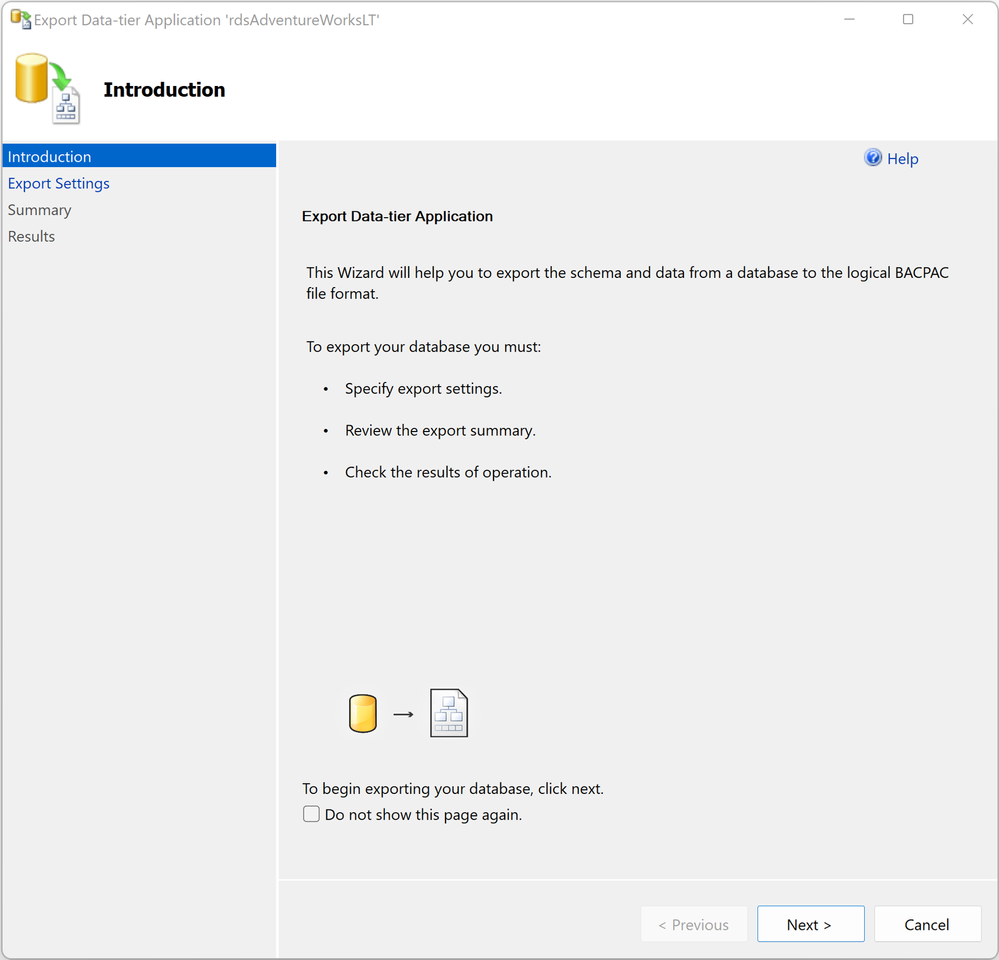Click the 'Review the export summary.' bullet text
Viewport: 999px width, 960px height.
point(440,431)
